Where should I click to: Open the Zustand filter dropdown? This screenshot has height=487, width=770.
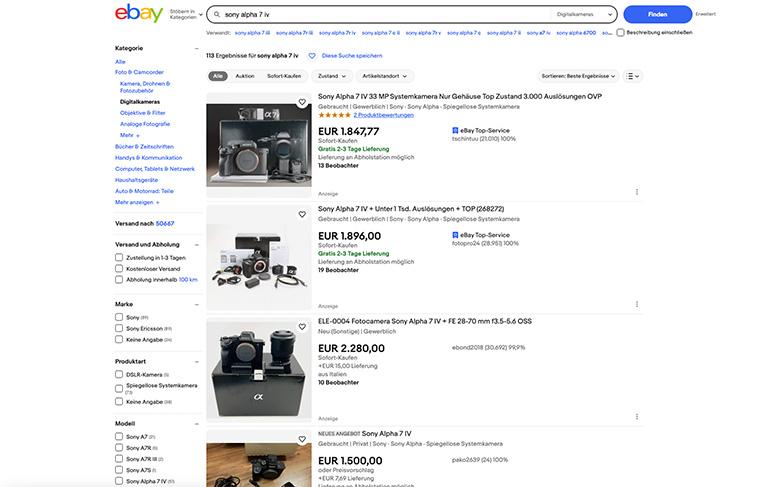point(332,76)
